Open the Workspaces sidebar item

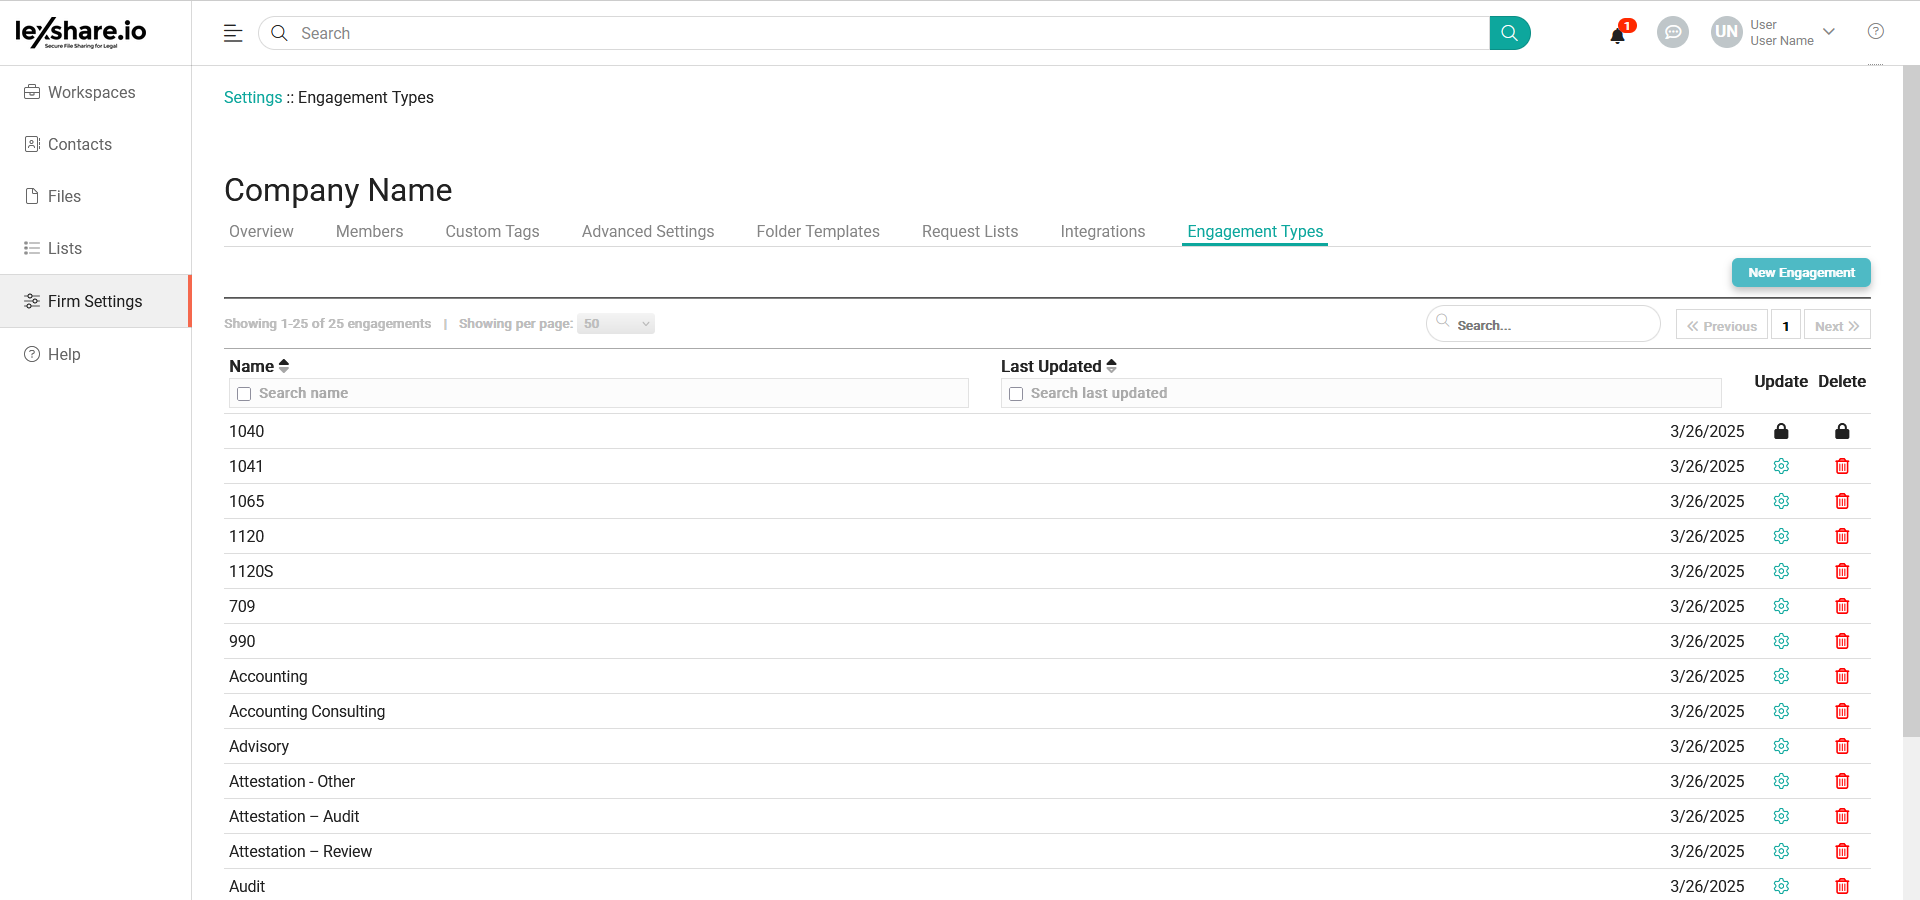tap(91, 92)
